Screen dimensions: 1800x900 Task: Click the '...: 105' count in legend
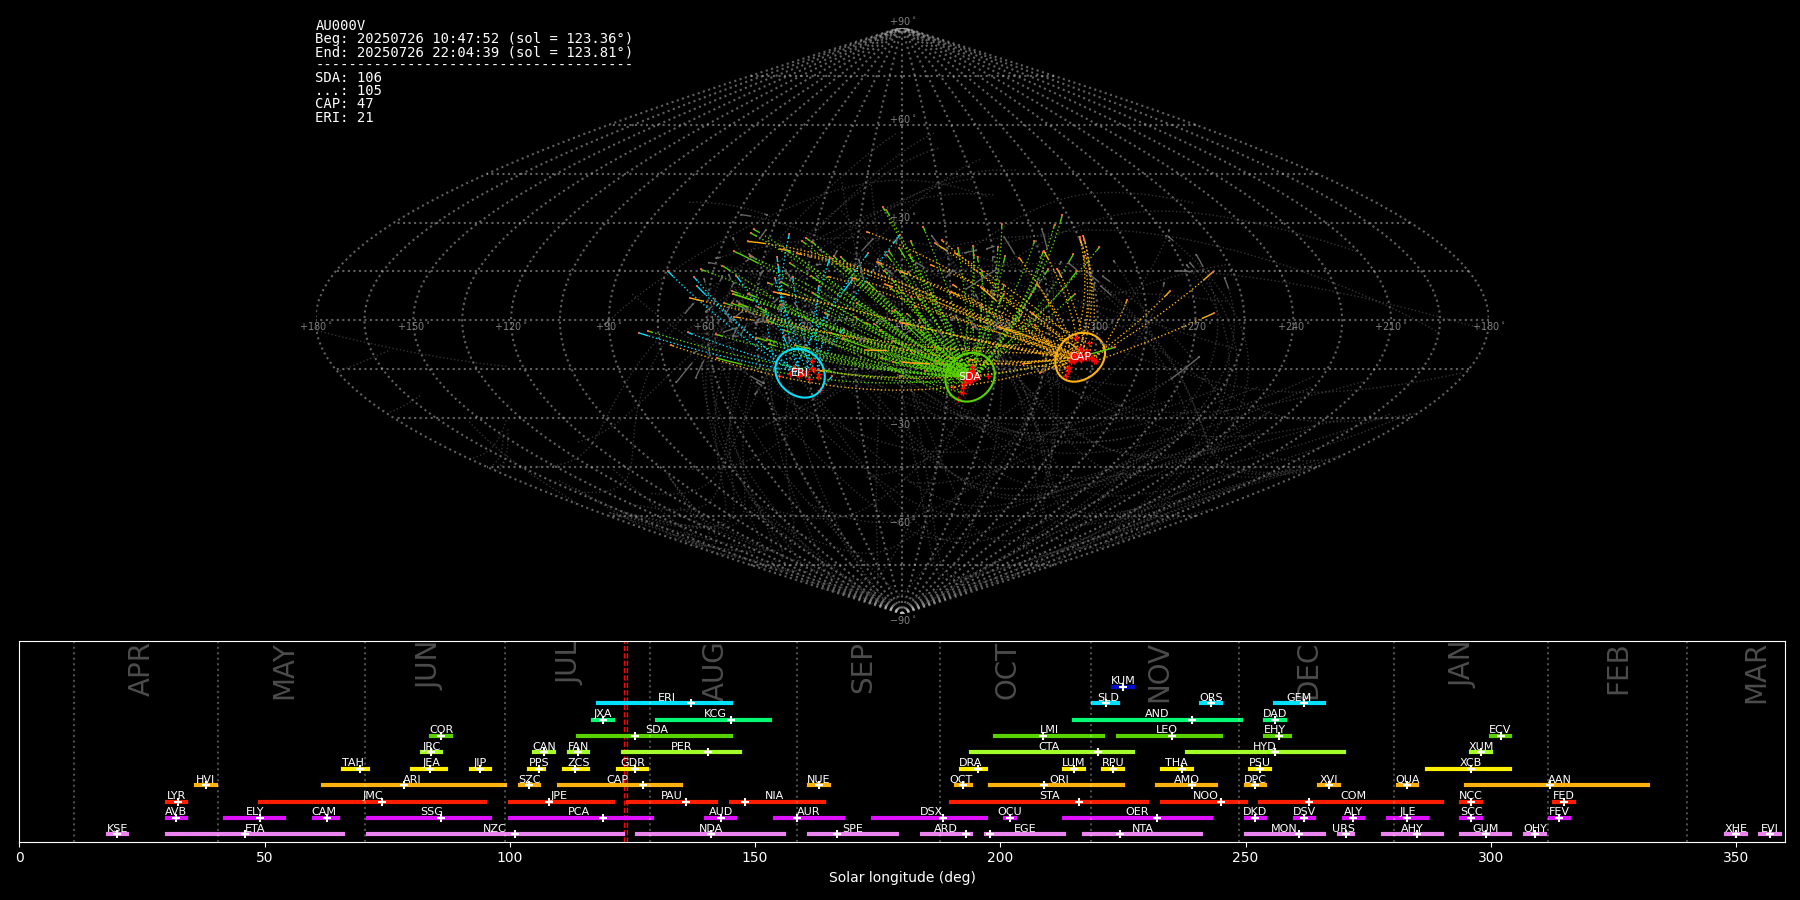[x=348, y=91]
